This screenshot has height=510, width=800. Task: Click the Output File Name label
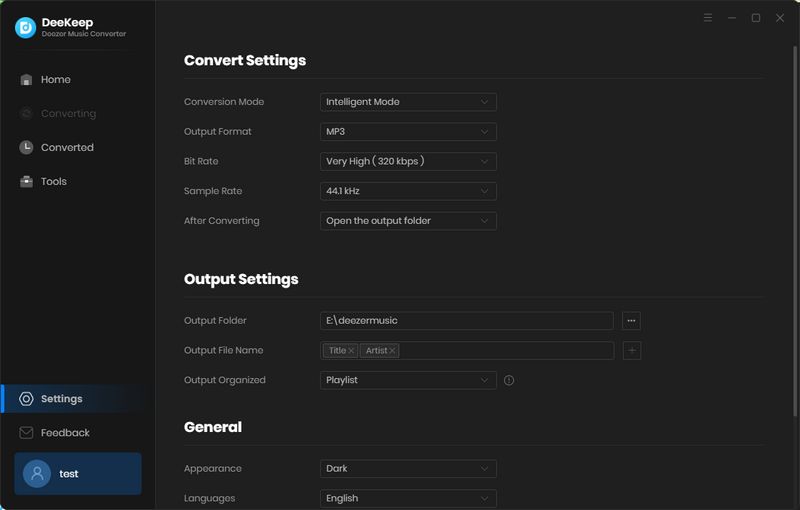click(x=223, y=350)
